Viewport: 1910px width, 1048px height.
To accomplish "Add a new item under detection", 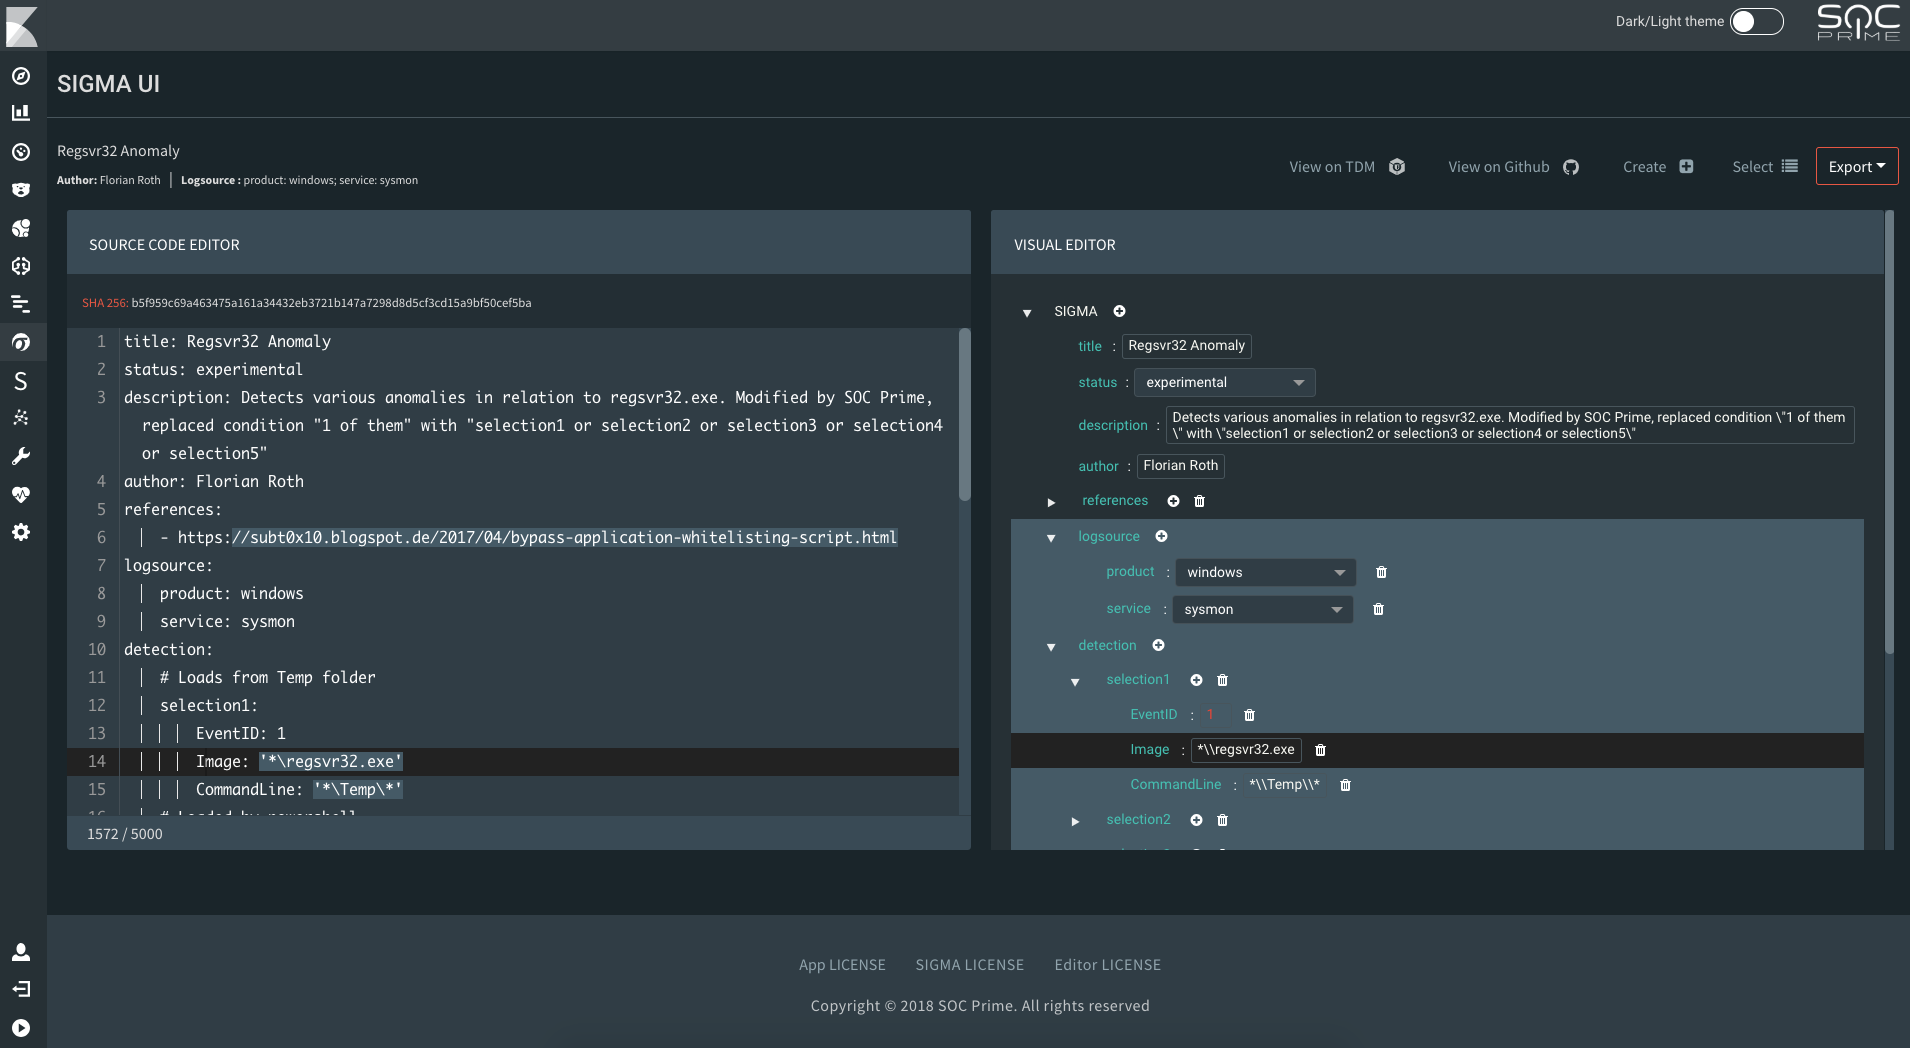I will 1159,646.
